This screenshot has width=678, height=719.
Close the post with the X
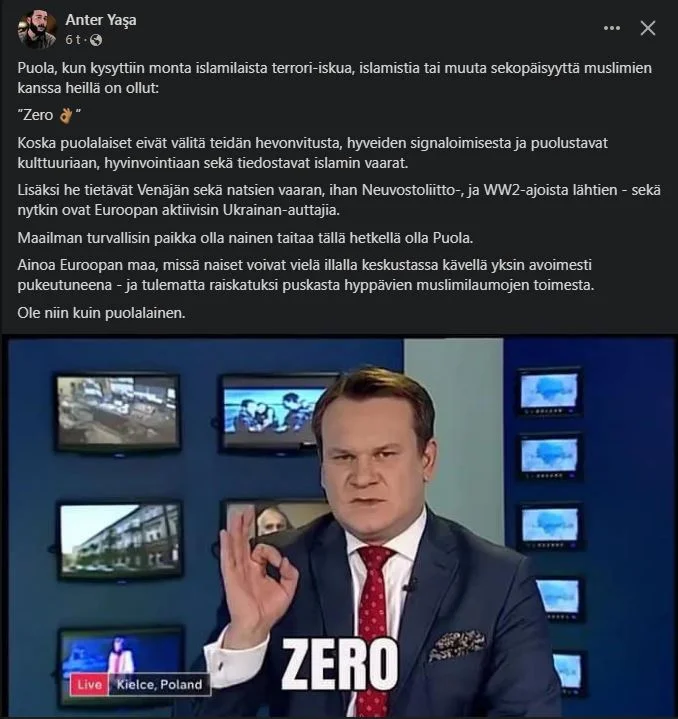(x=648, y=28)
